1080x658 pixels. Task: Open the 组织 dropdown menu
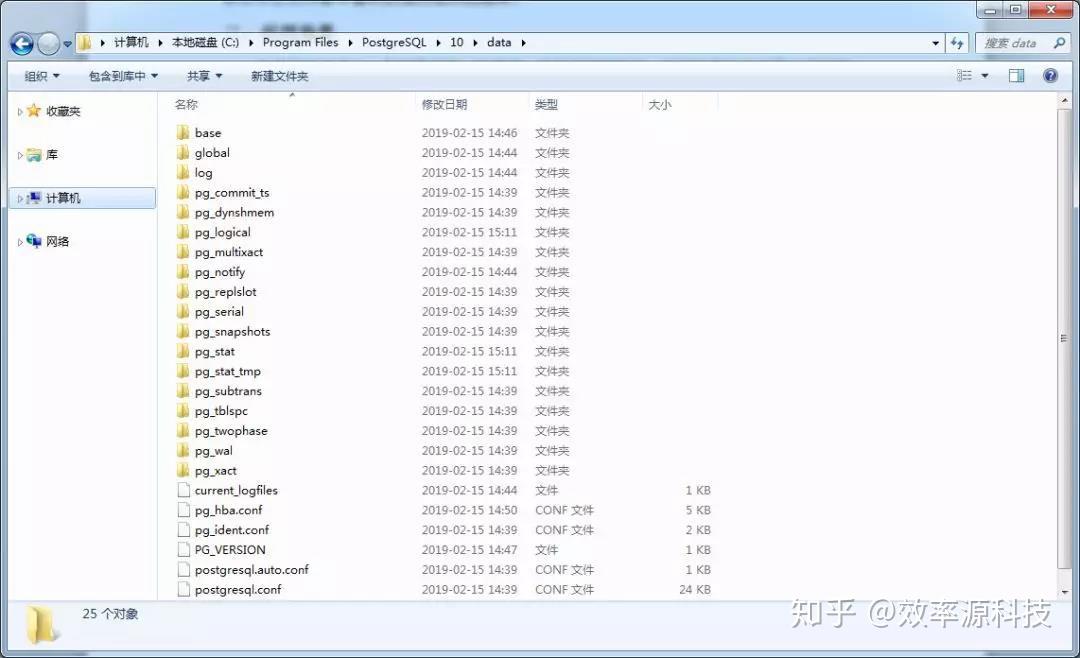tap(40, 75)
